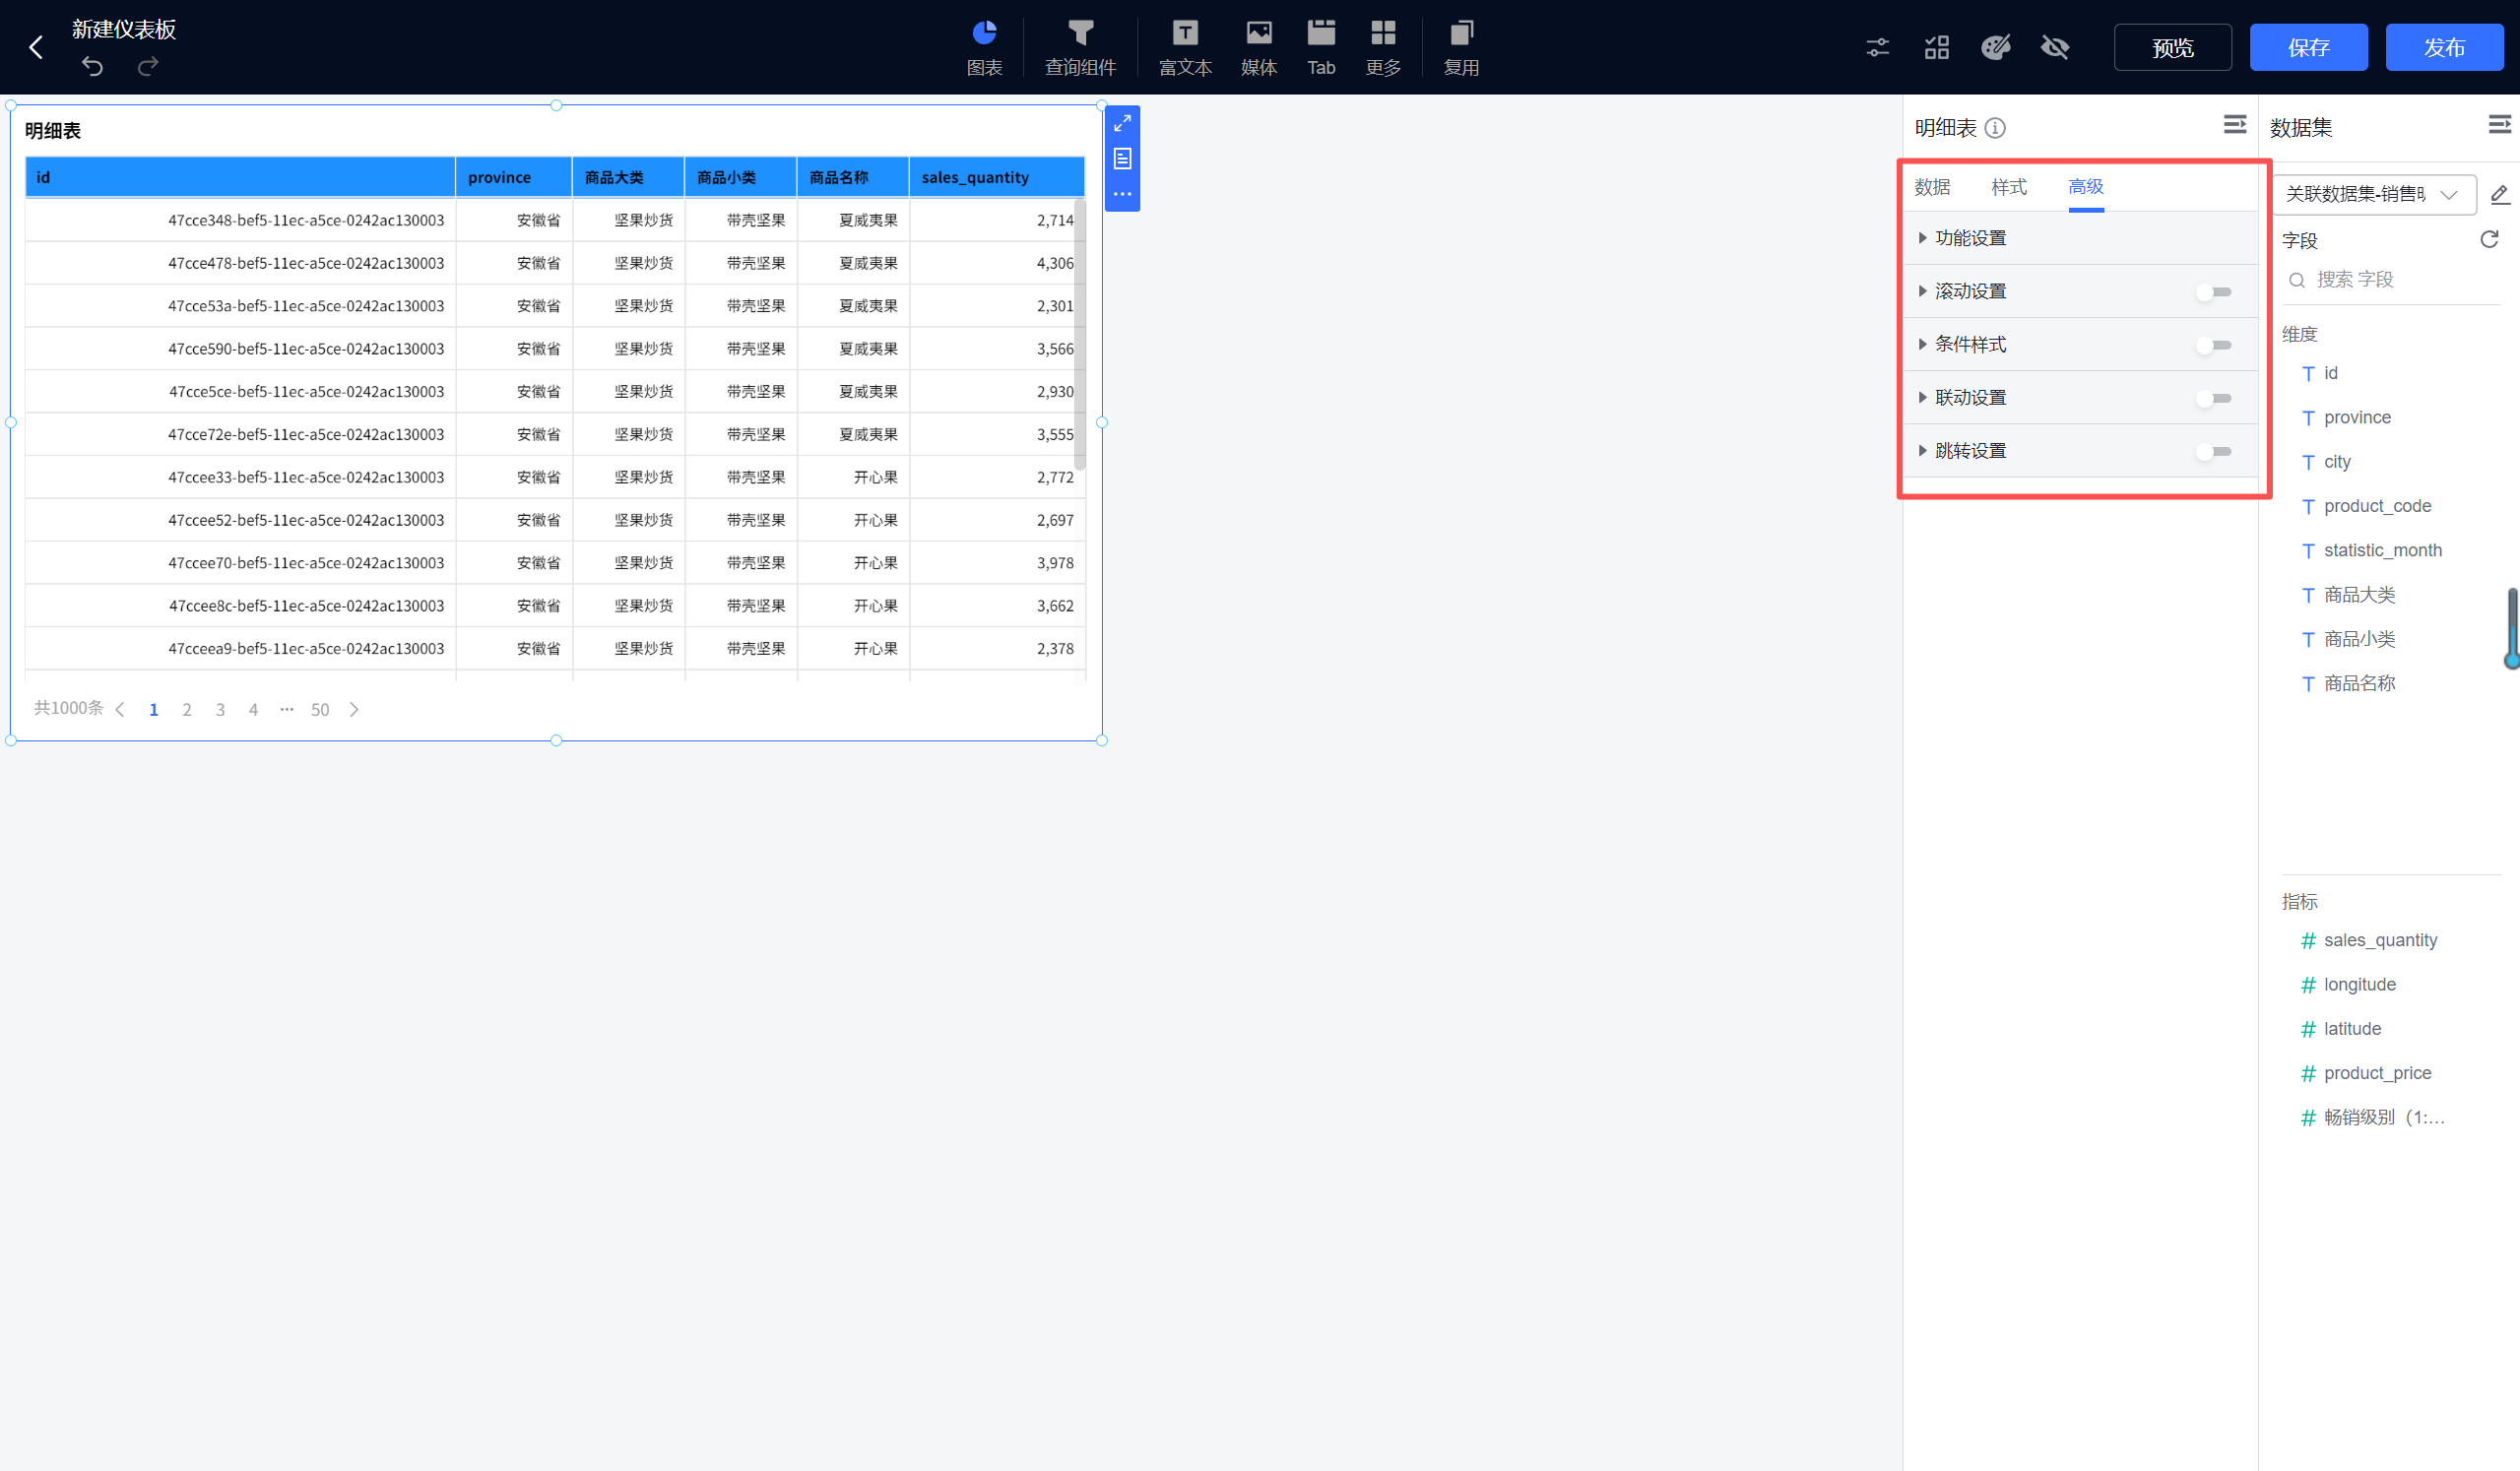Click the crossed-eye hide icon
Image resolution: width=2520 pixels, height=1471 pixels.
pyautogui.click(x=2055, y=47)
